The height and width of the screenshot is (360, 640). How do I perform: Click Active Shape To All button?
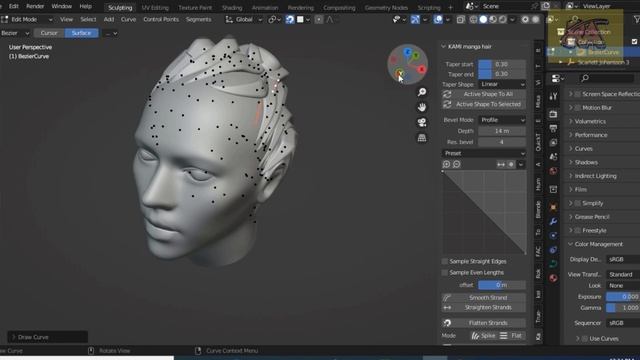point(484,94)
